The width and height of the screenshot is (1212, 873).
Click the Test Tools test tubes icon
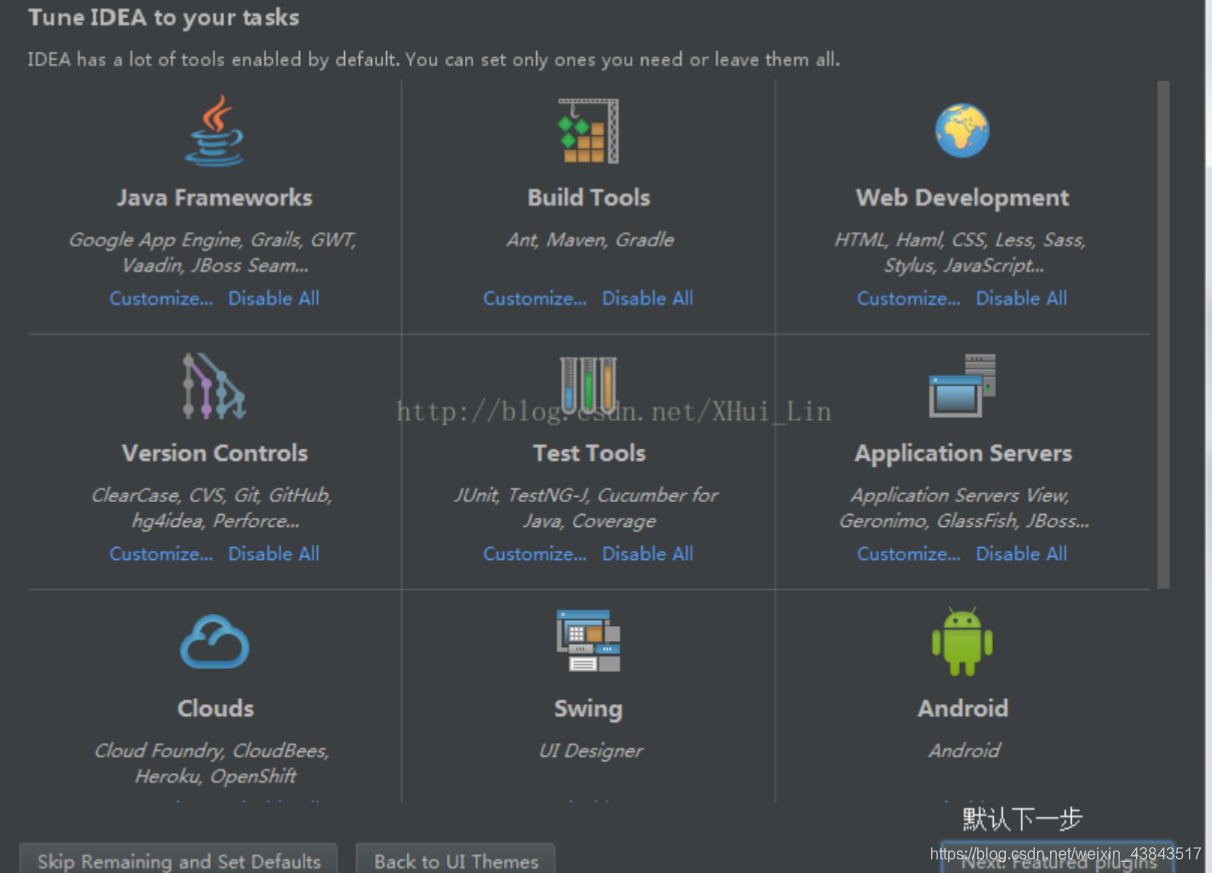(x=588, y=385)
